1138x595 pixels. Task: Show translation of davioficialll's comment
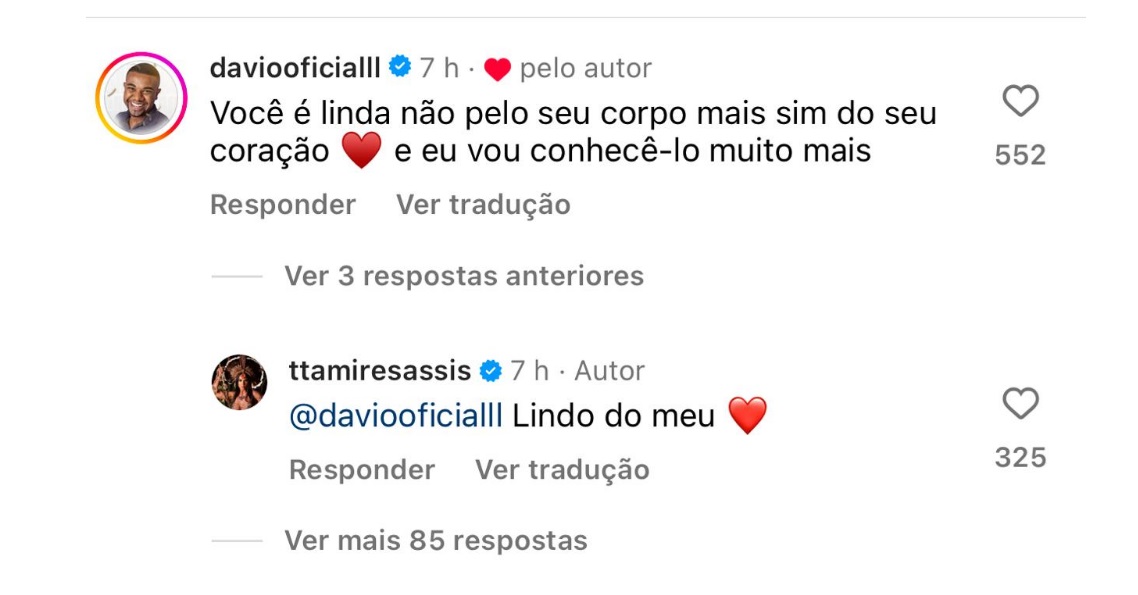pos(483,205)
